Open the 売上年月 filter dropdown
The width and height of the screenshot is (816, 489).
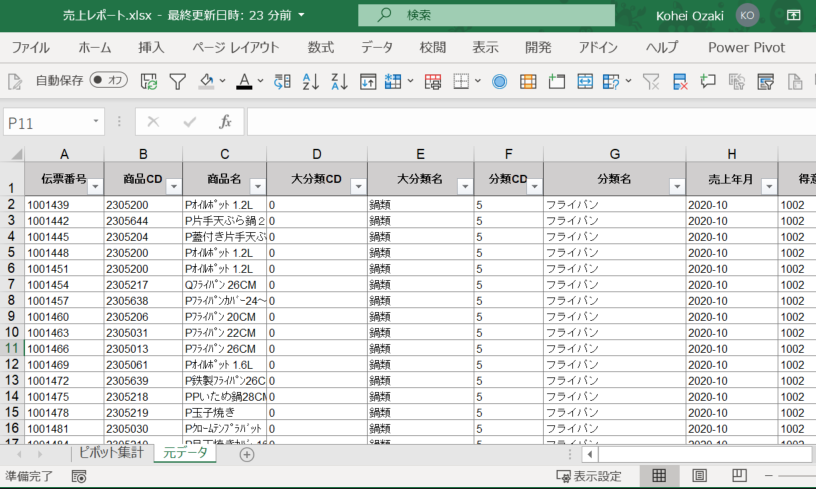[769, 186]
